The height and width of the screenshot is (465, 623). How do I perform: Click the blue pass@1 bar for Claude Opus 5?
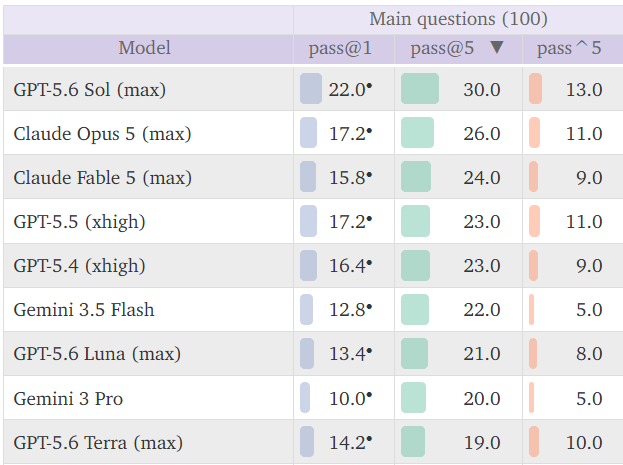coord(308,133)
